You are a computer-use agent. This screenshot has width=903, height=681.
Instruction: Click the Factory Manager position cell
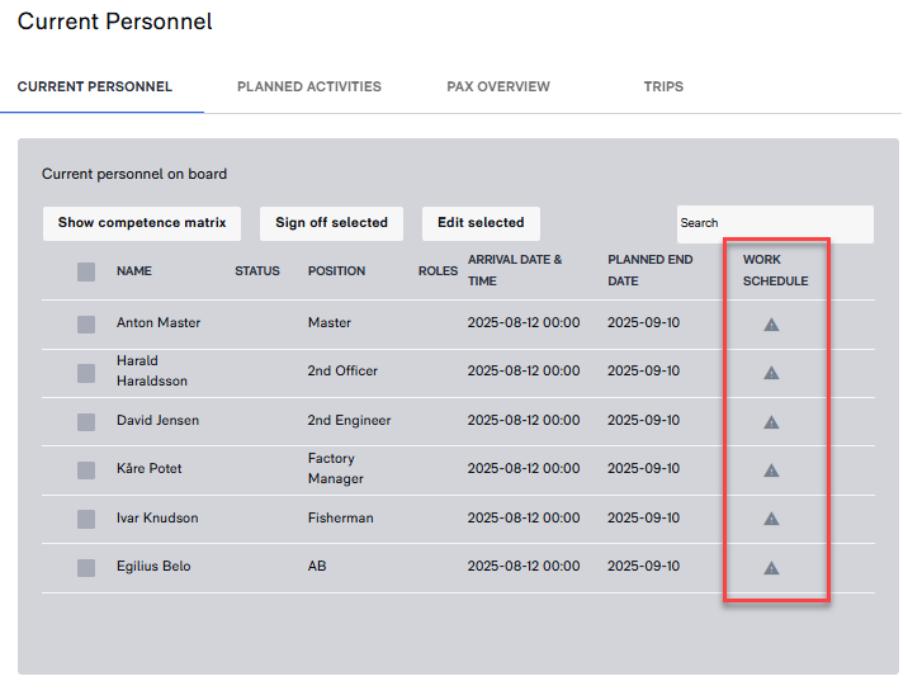tap(336, 469)
